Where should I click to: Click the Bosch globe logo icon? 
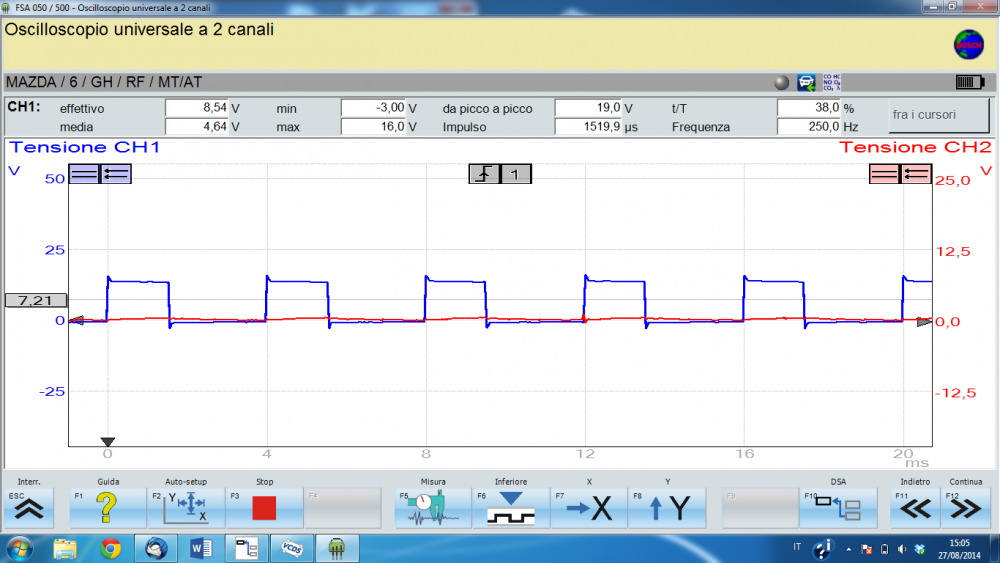point(969,45)
